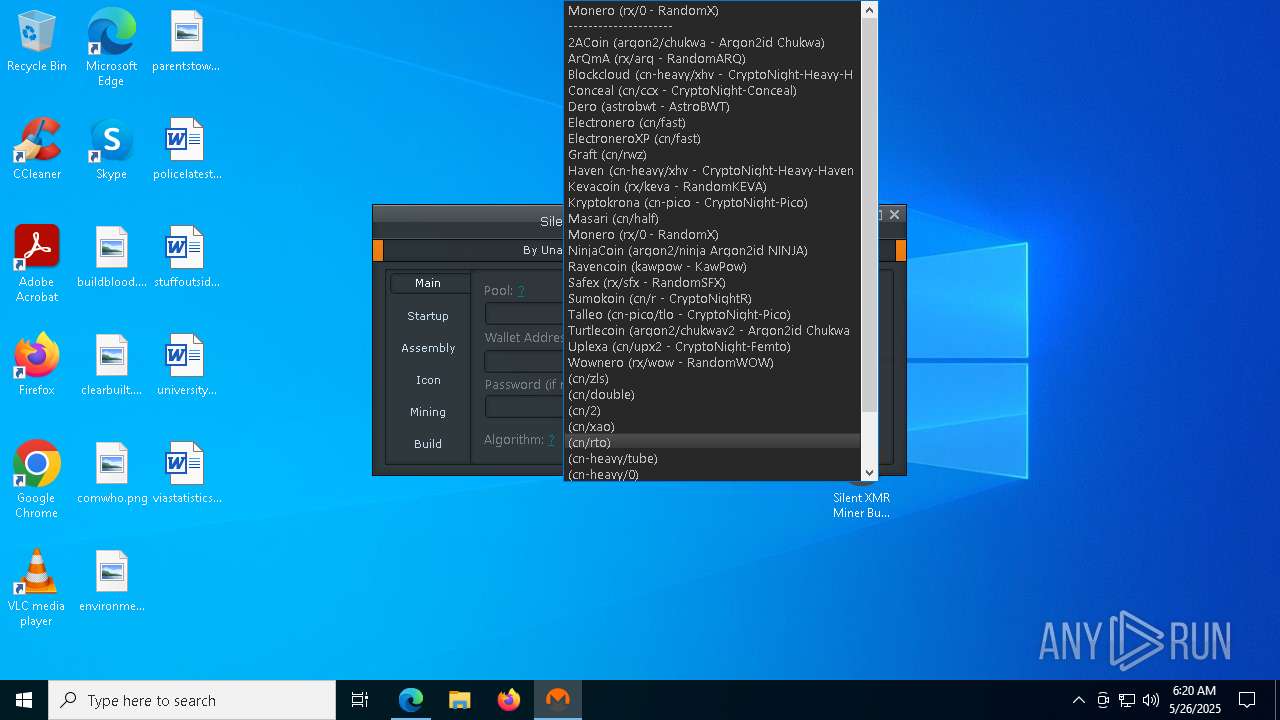Choose Kevacoin (rx/keva - RandomKEVA)
The width and height of the screenshot is (1280, 720).
click(712, 186)
